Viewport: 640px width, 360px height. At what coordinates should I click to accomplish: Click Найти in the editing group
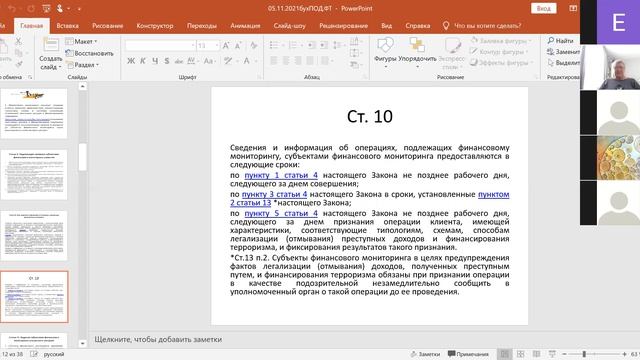(561, 40)
